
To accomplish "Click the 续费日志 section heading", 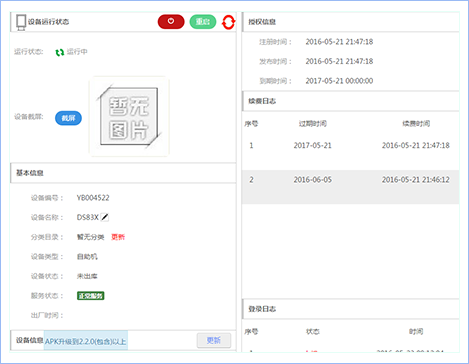I will tap(262, 101).
